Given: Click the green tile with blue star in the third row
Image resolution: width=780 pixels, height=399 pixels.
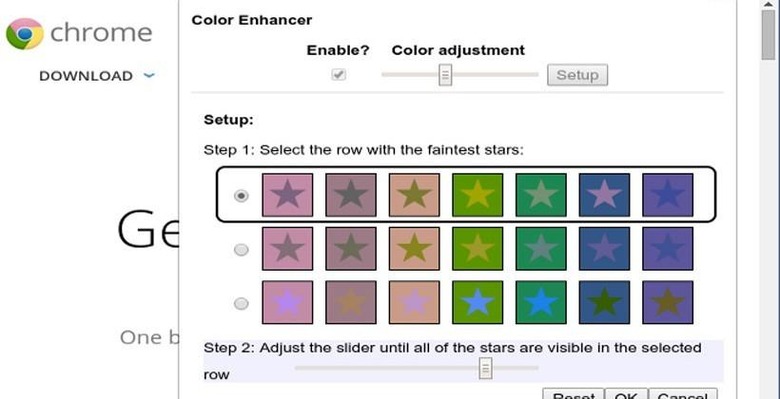Looking at the screenshot, I should point(478,302).
